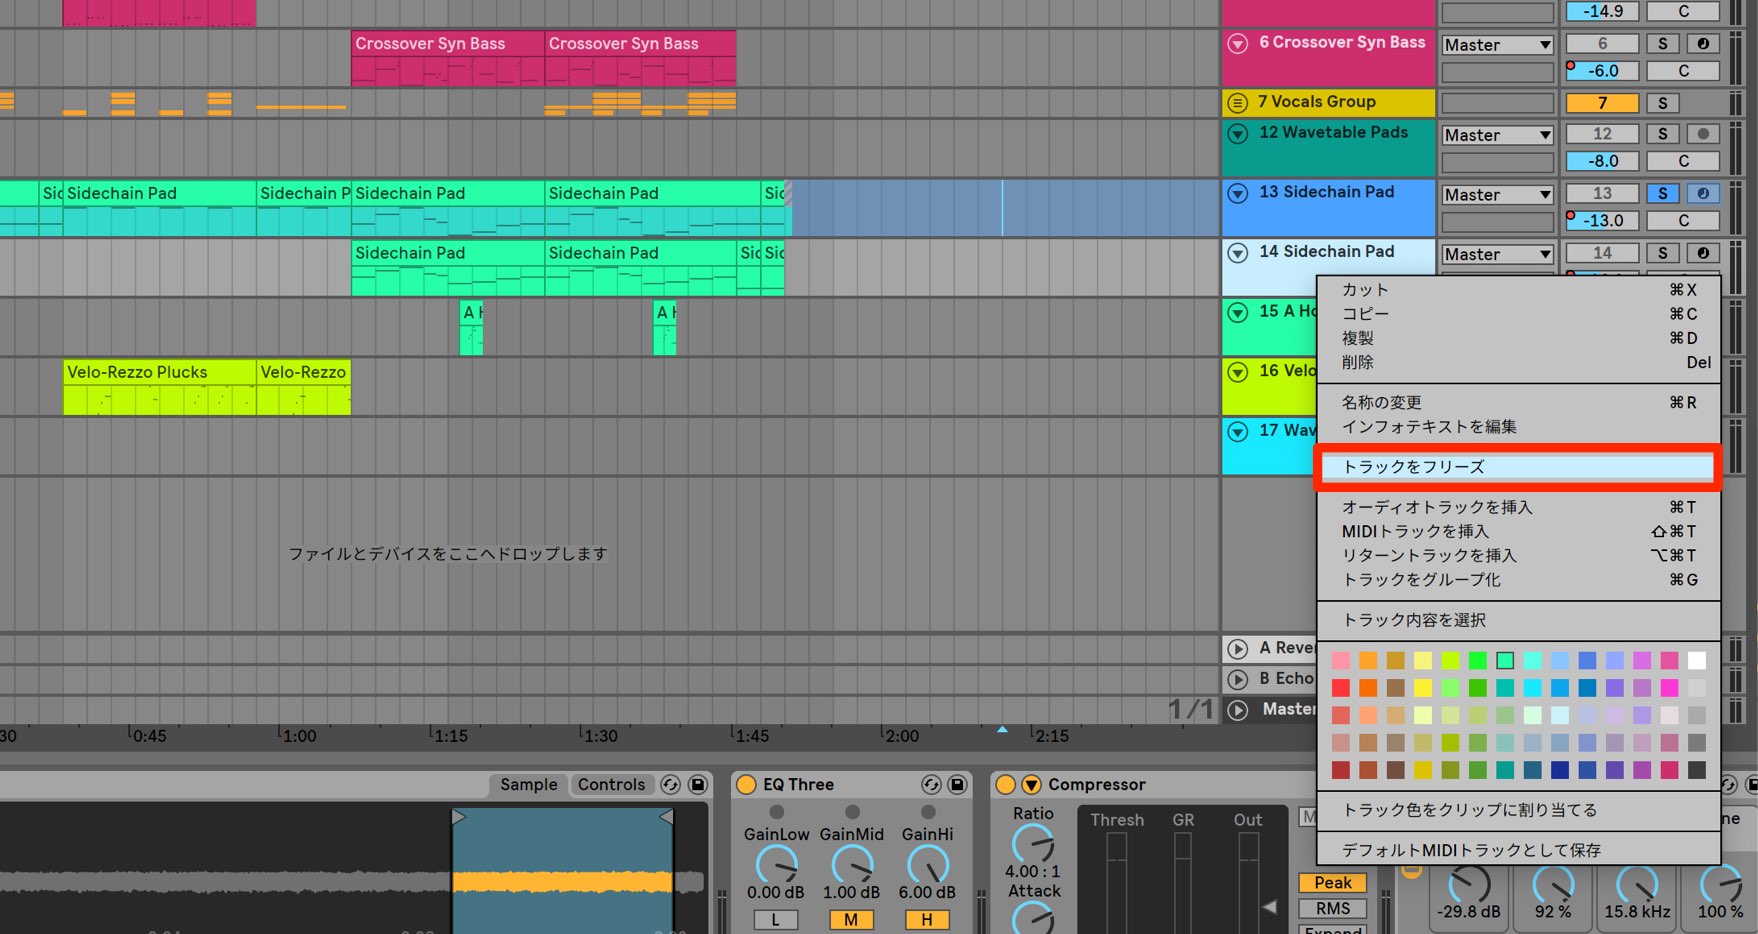
Task: Open the Controls tab in sample view
Action: pyautogui.click(x=611, y=785)
